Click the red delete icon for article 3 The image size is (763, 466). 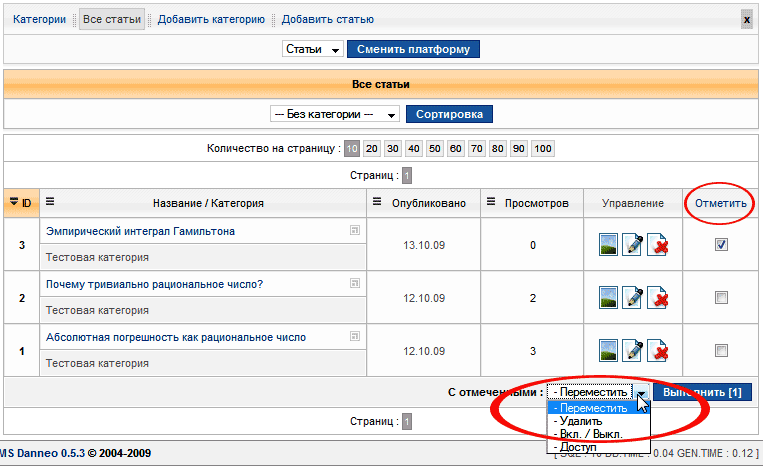pyautogui.click(x=657, y=244)
